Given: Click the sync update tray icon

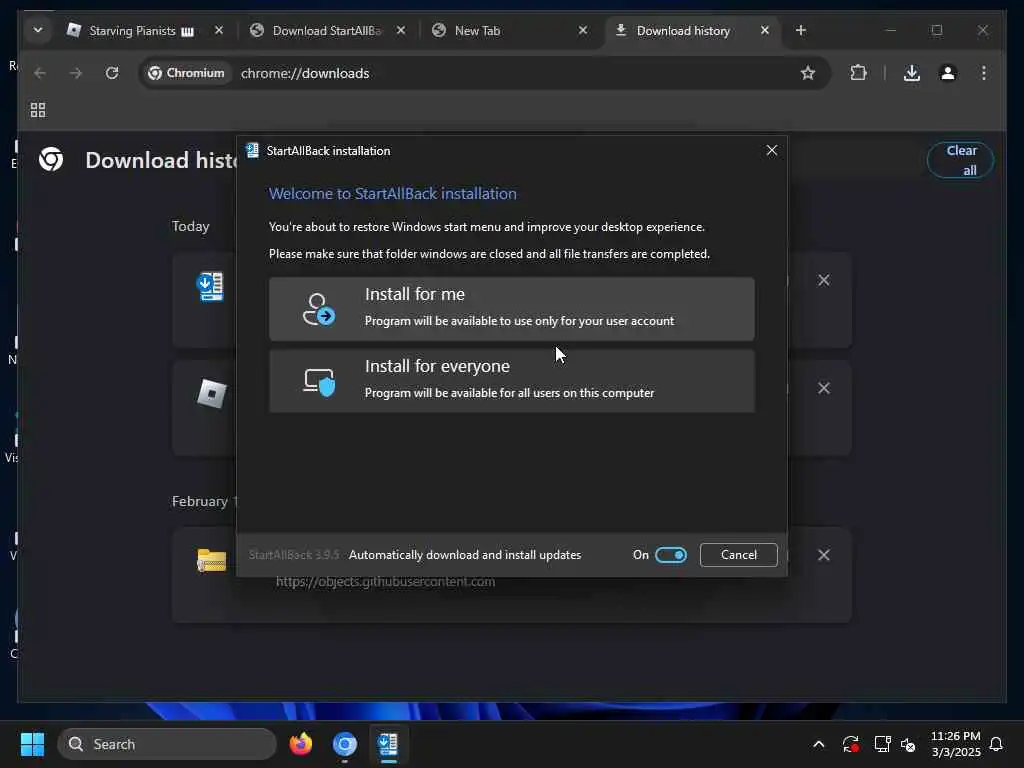Looking at the screenshot, I should pyautogui.click(x=850, y=744).
